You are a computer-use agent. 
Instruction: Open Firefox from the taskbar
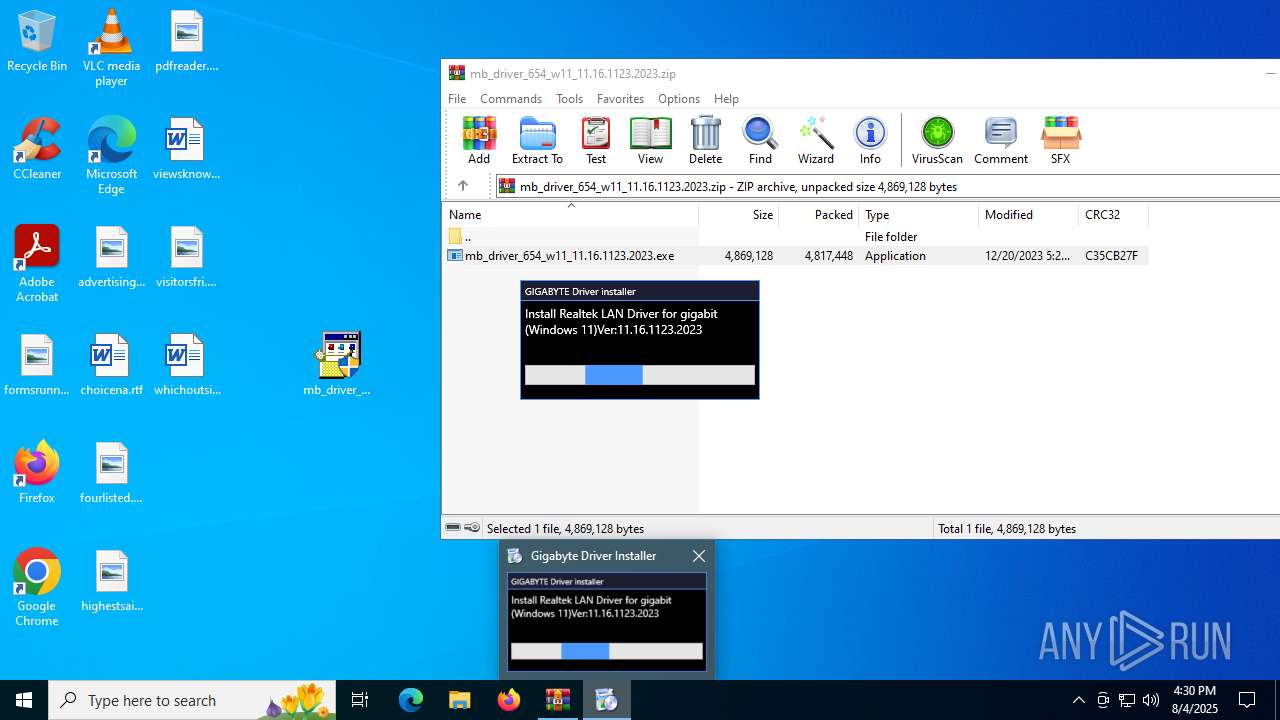click(509, 700)
